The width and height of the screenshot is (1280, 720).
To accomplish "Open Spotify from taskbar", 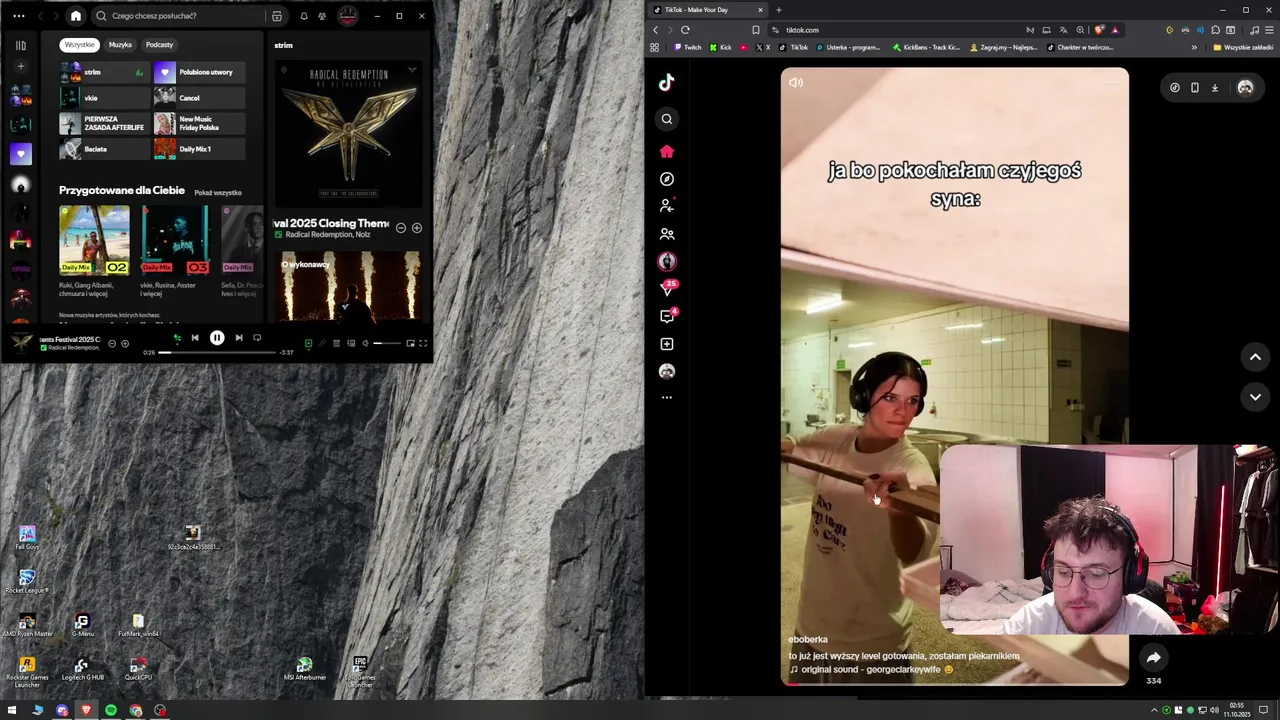I will [x=111, y=710].
